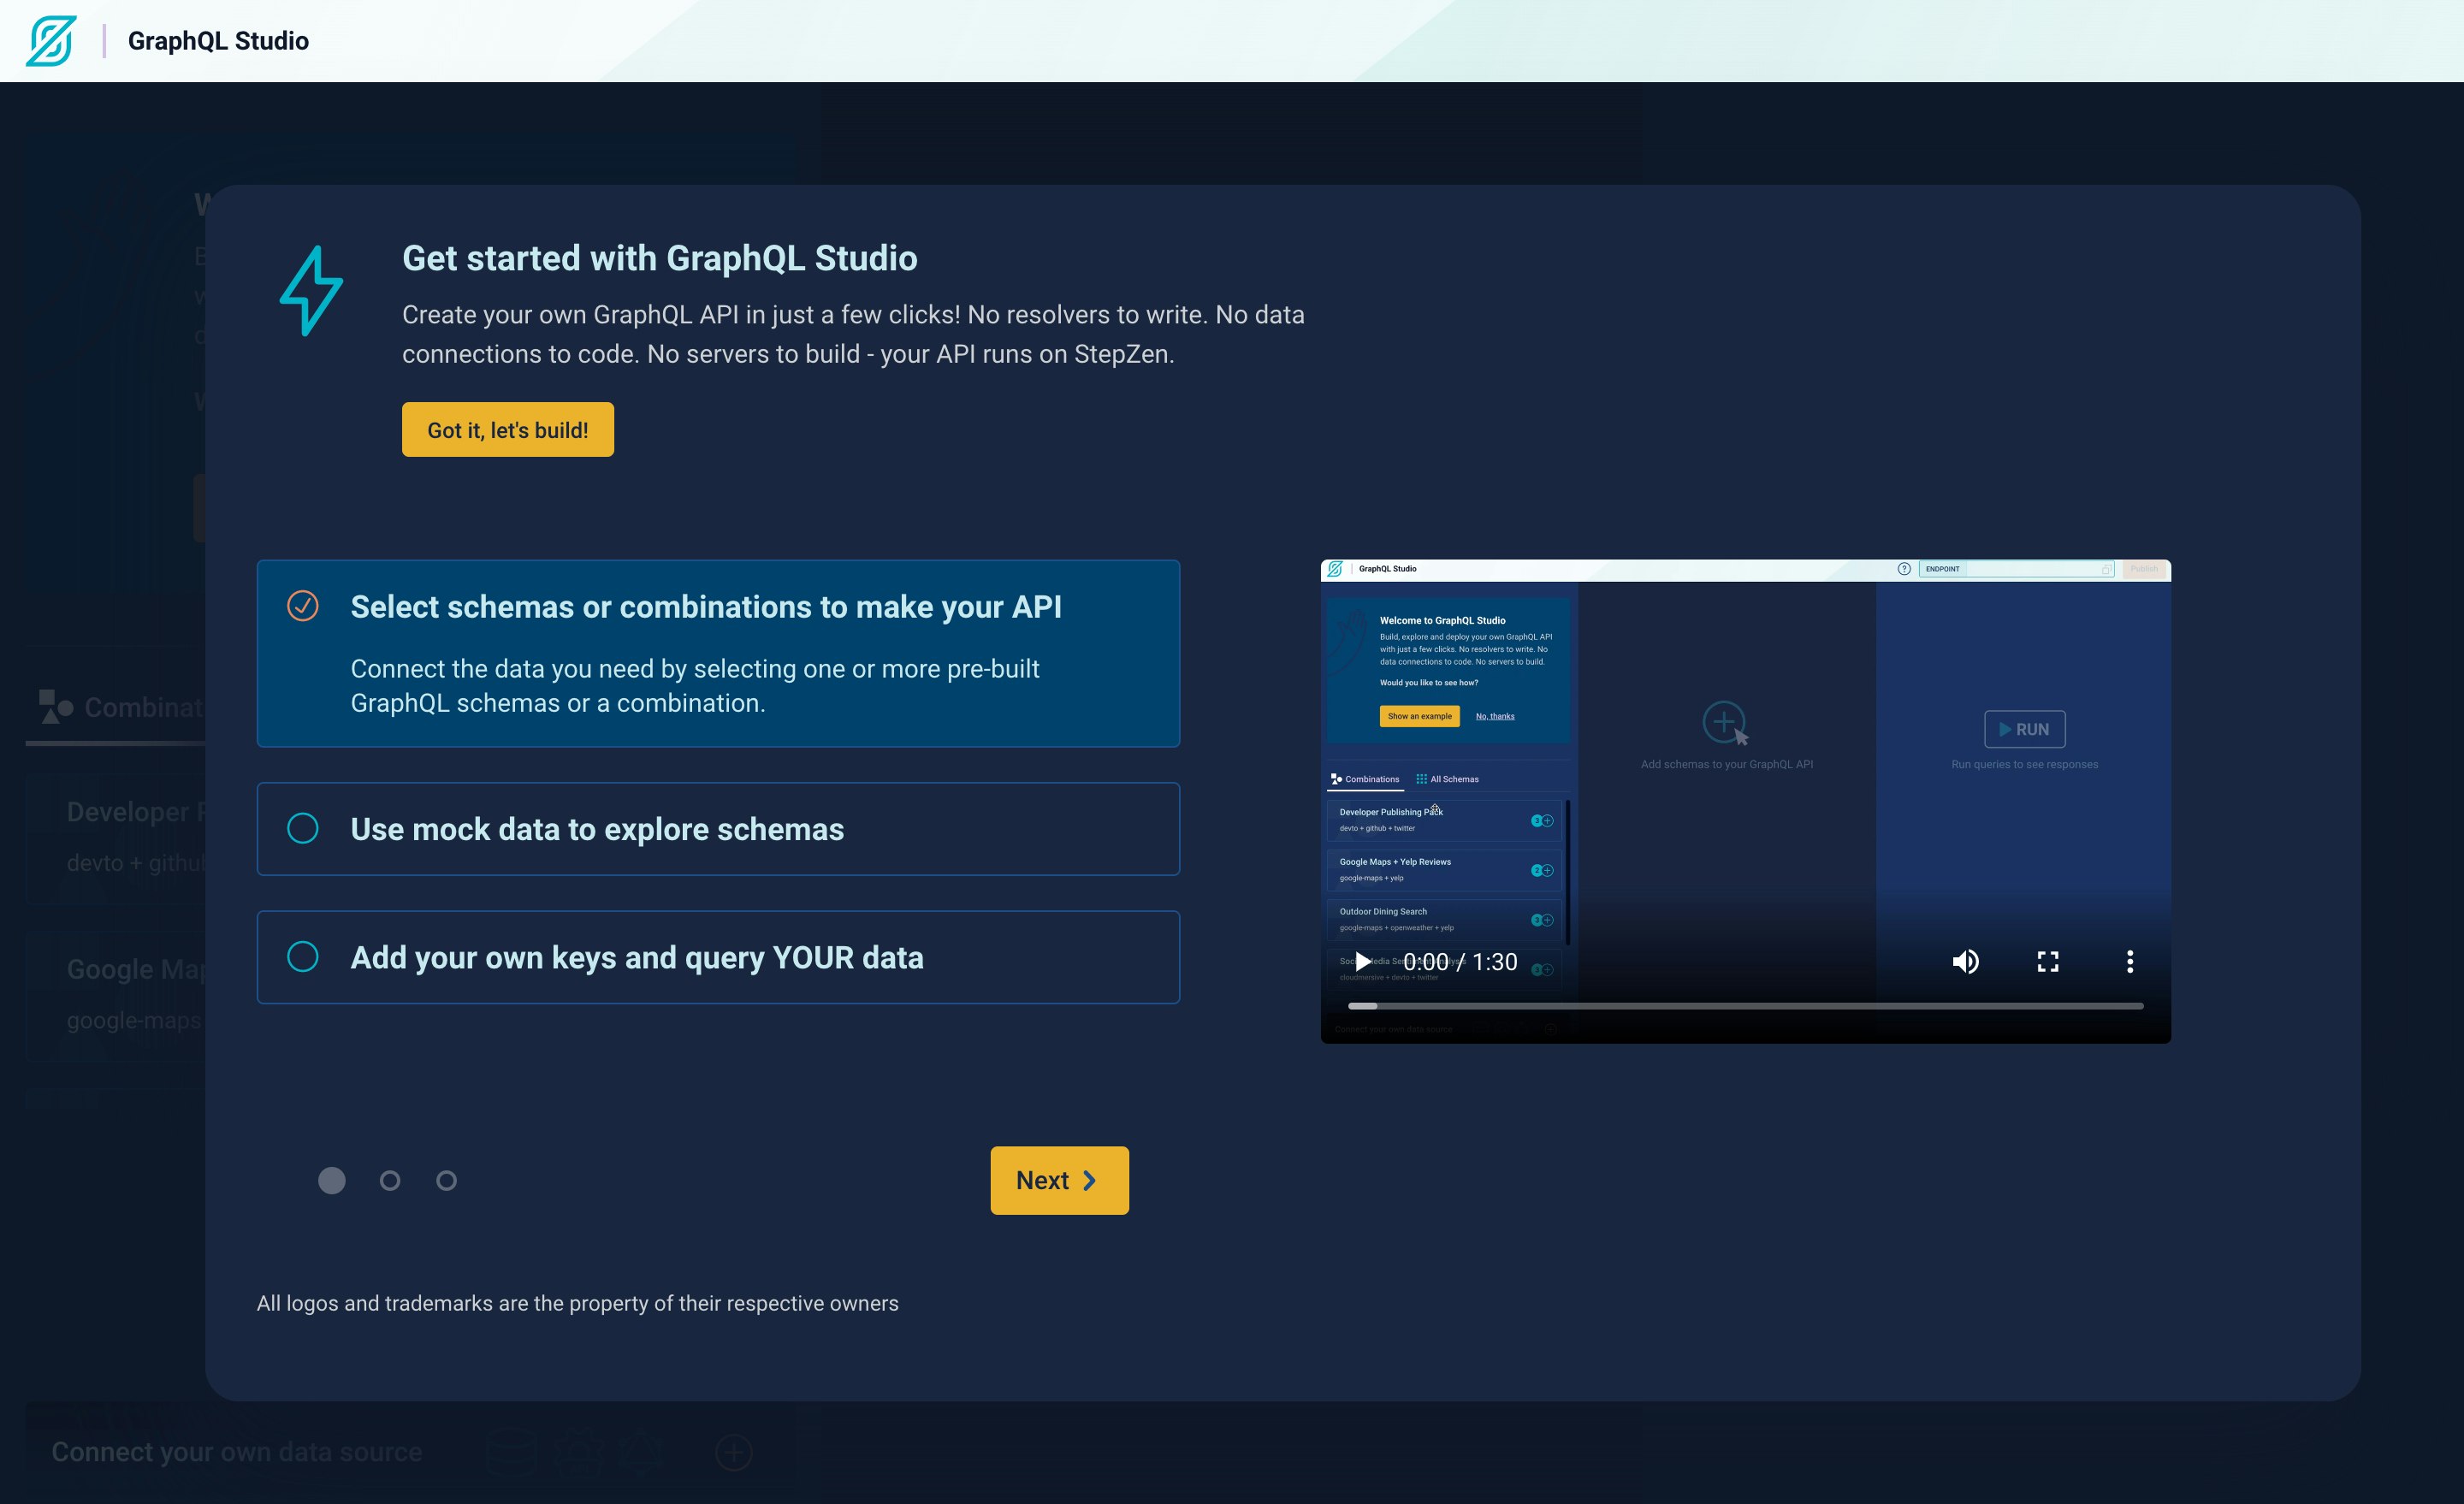Open the video's three-dot options menu
2464x1504 pixels.
(x=2130, y=961)
